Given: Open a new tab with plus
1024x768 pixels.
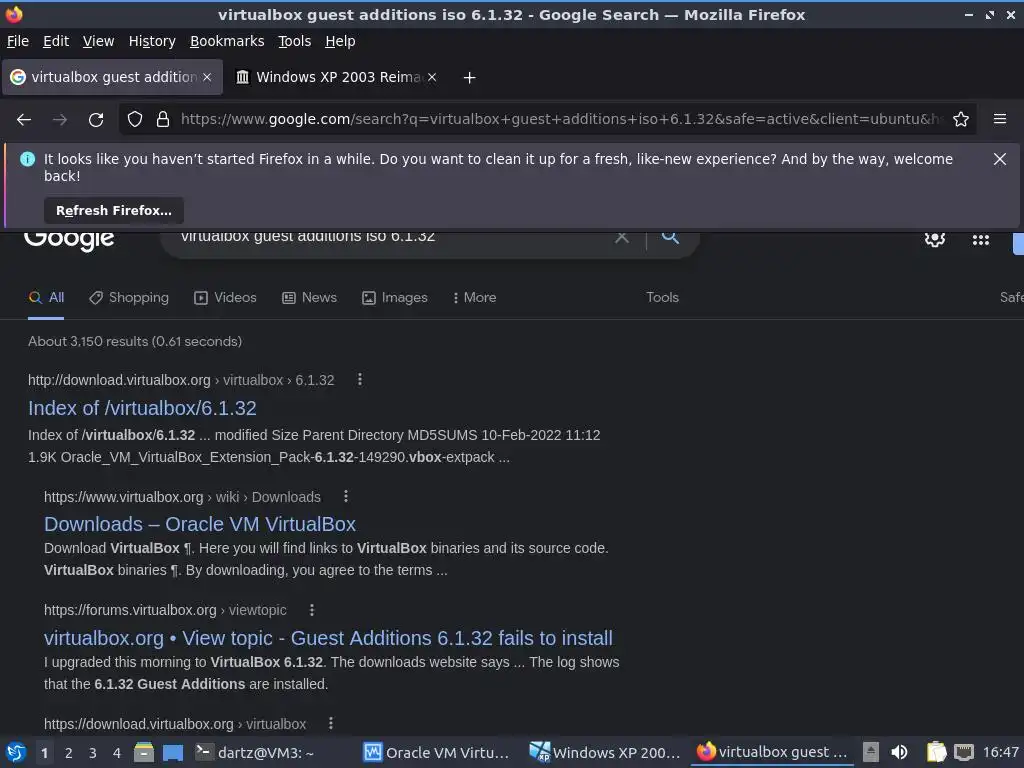Looking at the screenshot, I should pos(469,78).
